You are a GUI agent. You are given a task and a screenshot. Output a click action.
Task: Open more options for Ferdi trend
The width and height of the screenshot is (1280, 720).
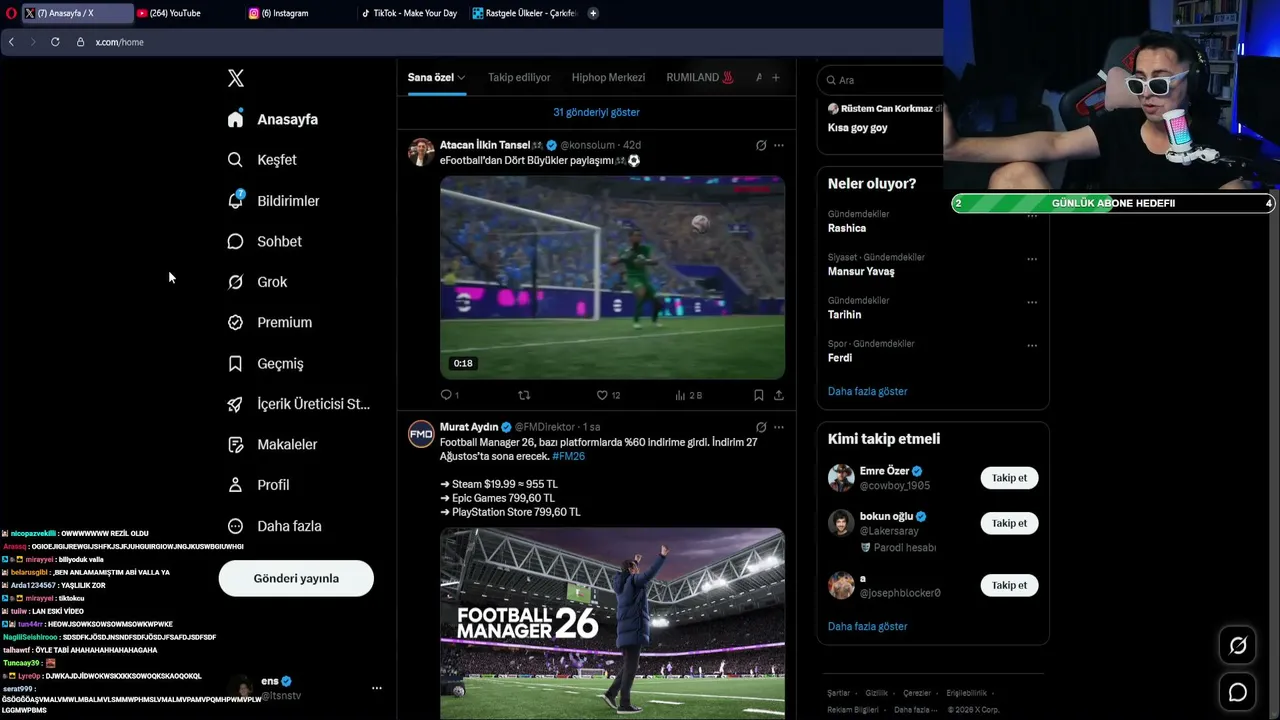click(1032, 346)
